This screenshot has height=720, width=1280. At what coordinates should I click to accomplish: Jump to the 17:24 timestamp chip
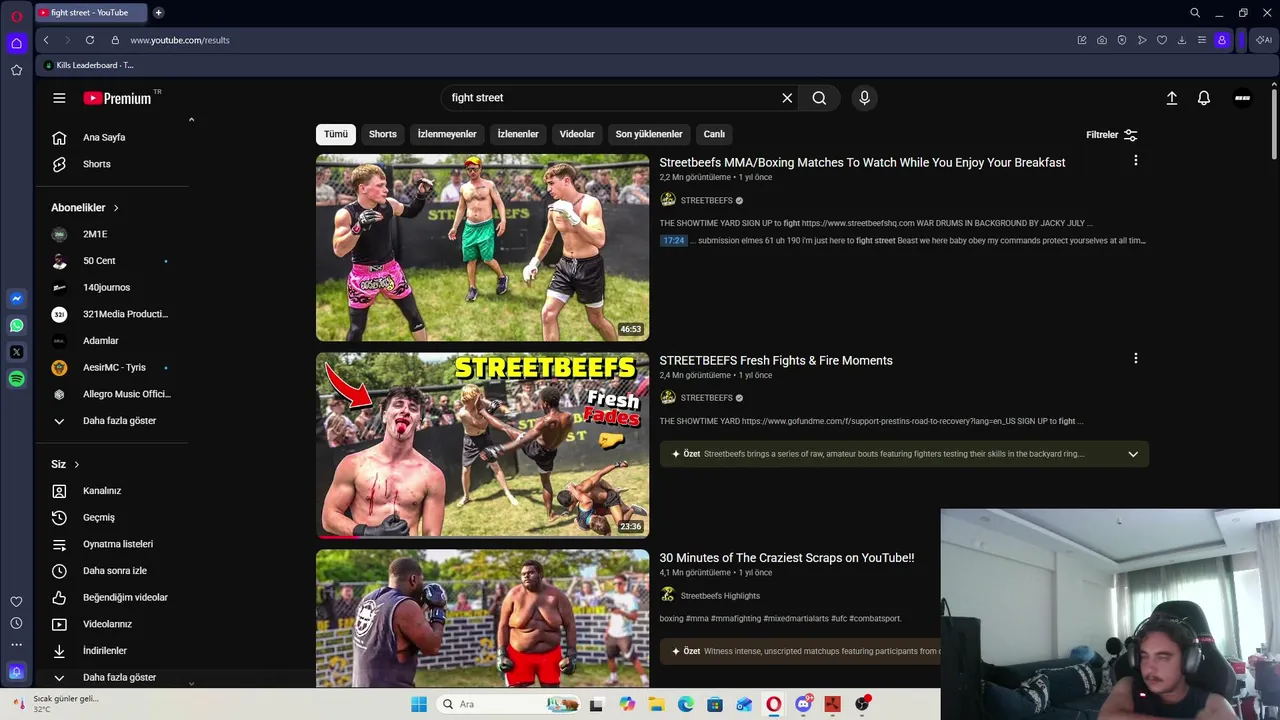[x=673, y=241]
